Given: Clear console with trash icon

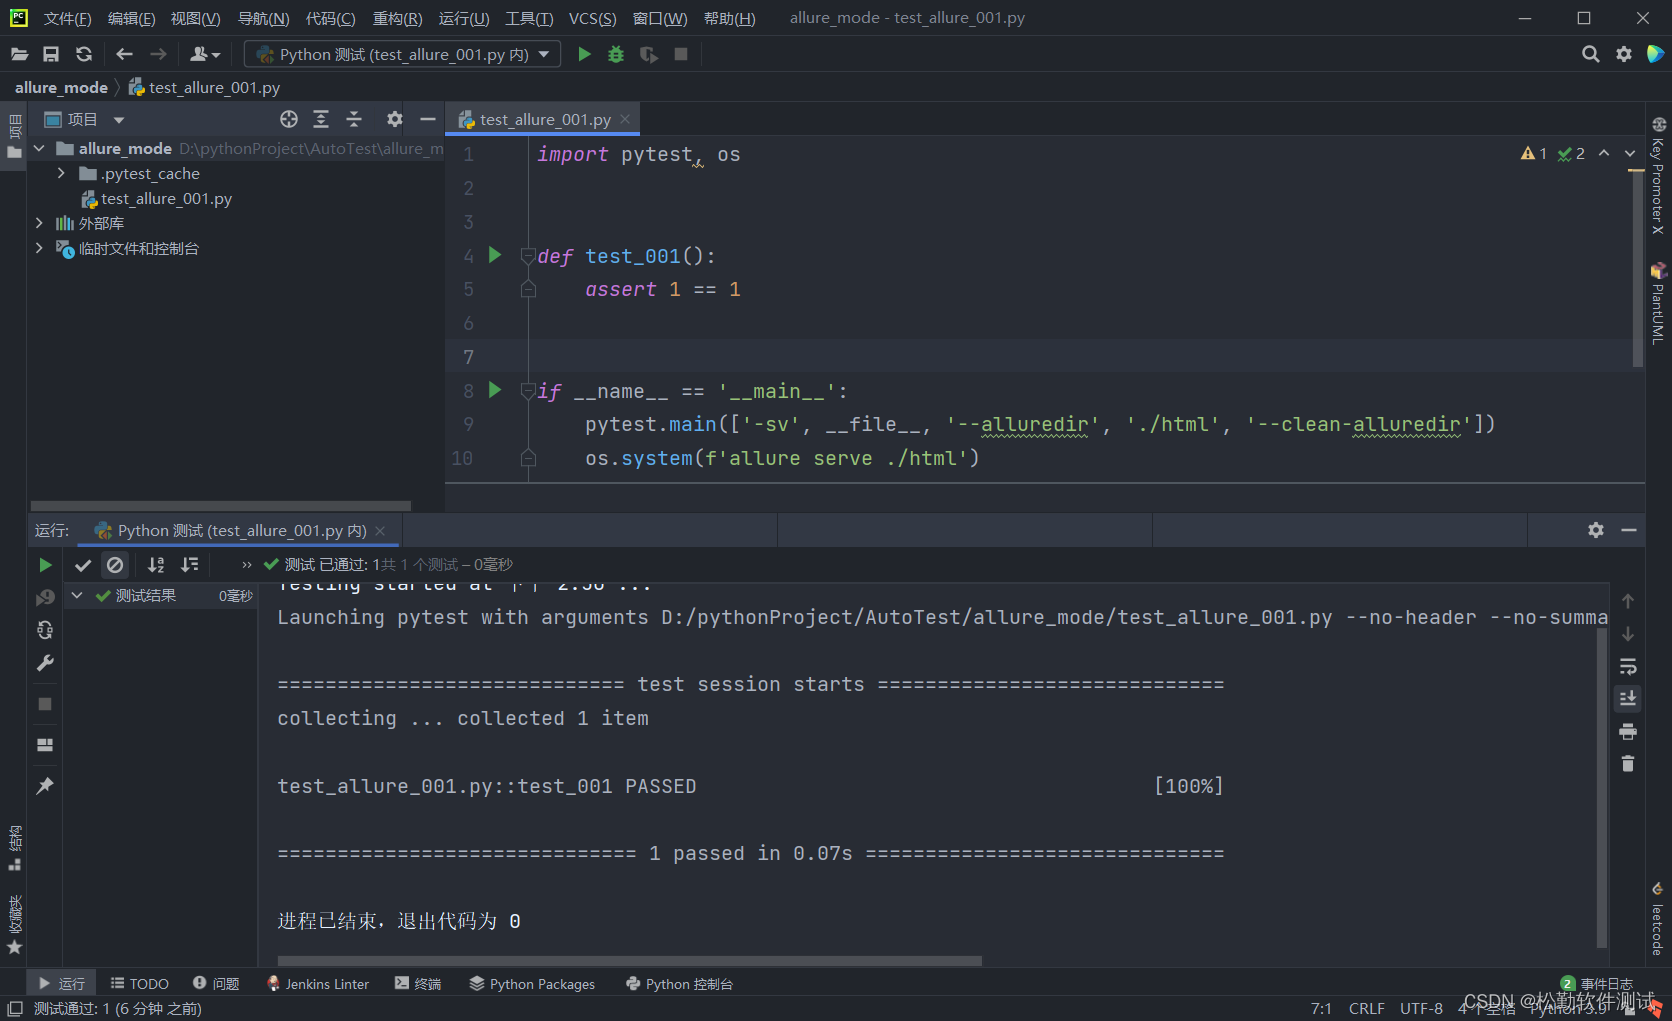Looking at the screenshot, I should coord(1628,763).
